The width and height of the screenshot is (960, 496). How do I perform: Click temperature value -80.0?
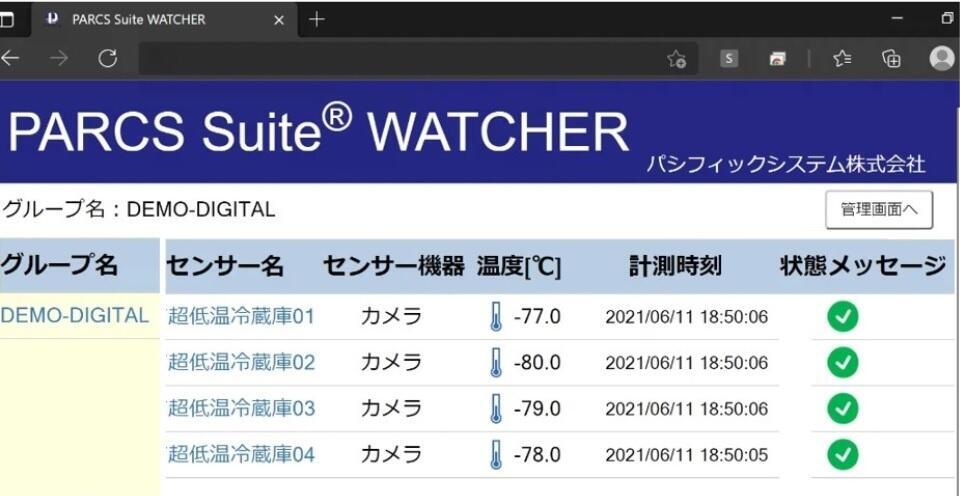point(537,363)
